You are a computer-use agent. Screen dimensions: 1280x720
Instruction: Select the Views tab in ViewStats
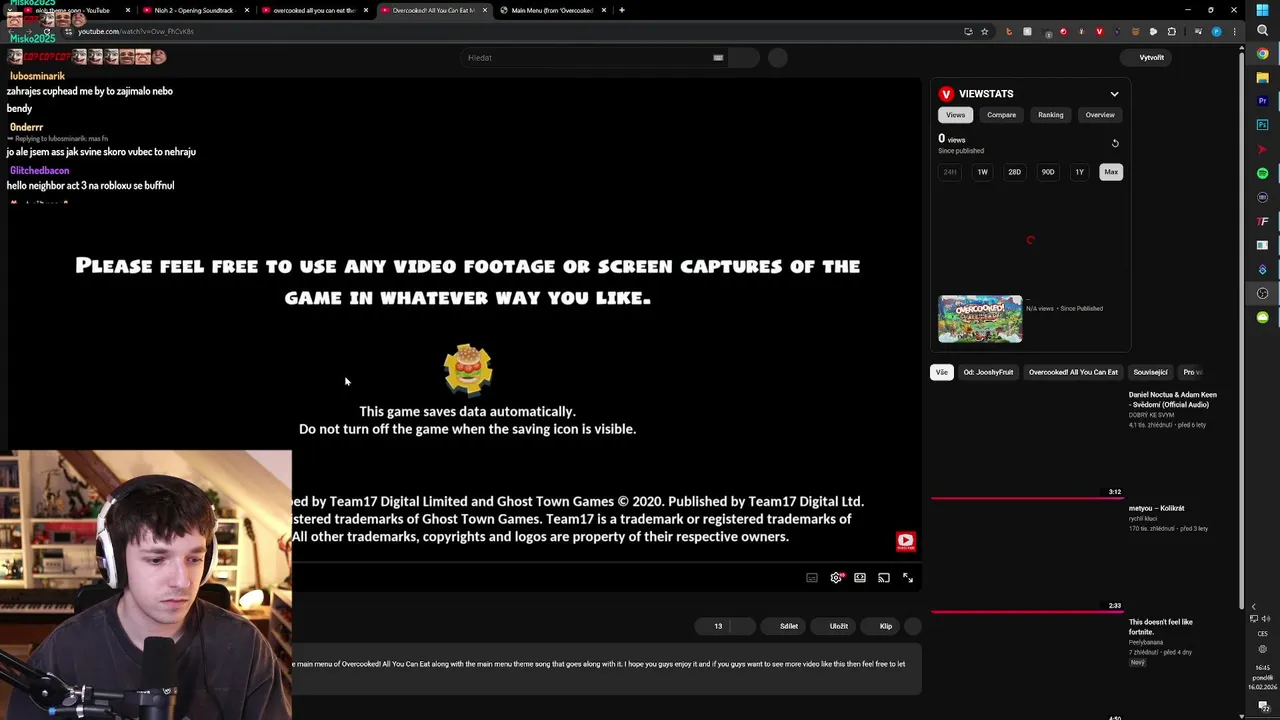956,115
